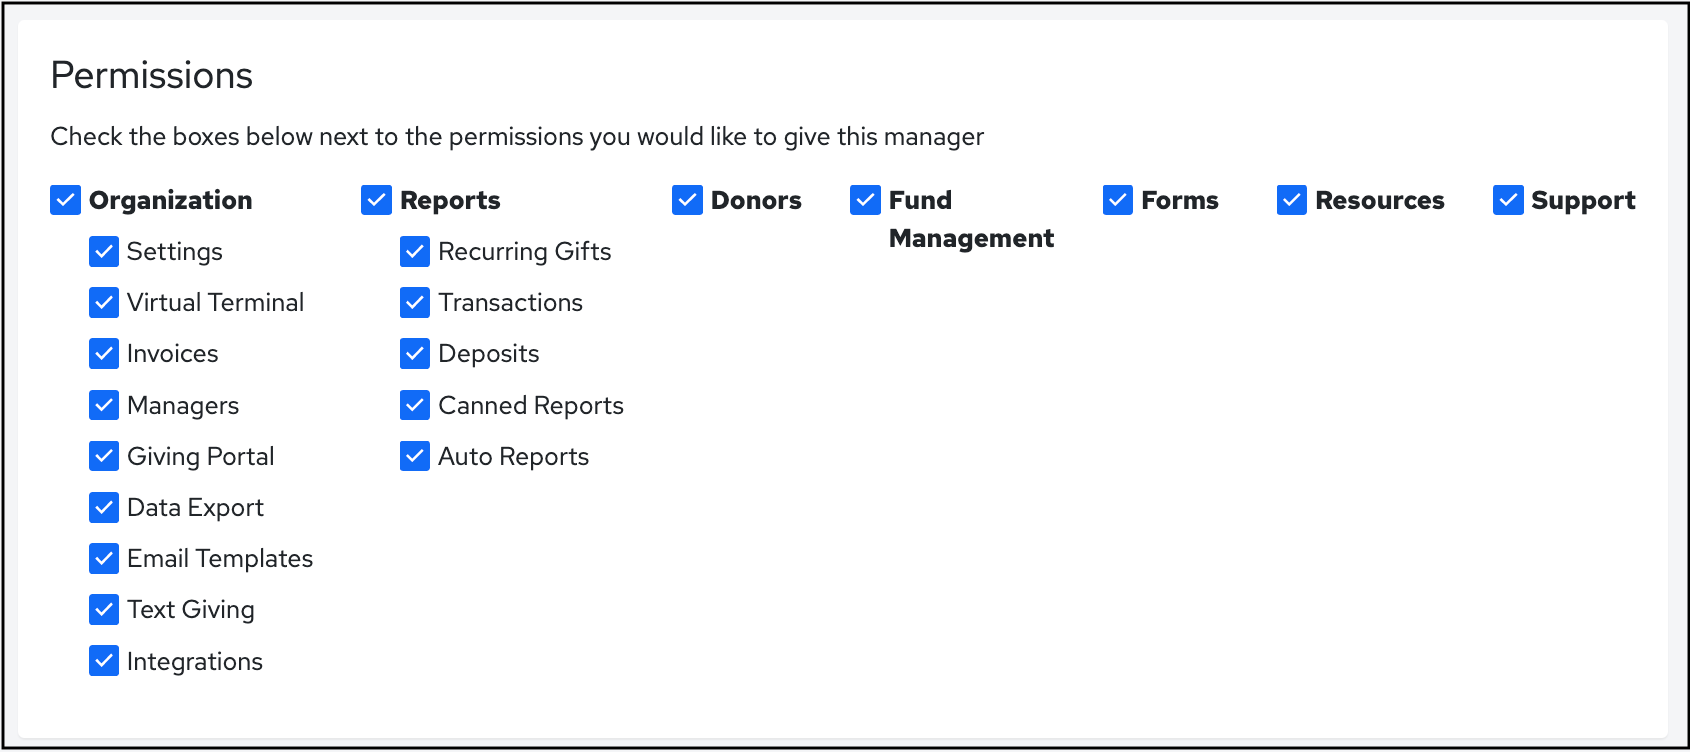The image size is (1690, 752).
Task: Disable the Fund Management permission
Action: 864,200
